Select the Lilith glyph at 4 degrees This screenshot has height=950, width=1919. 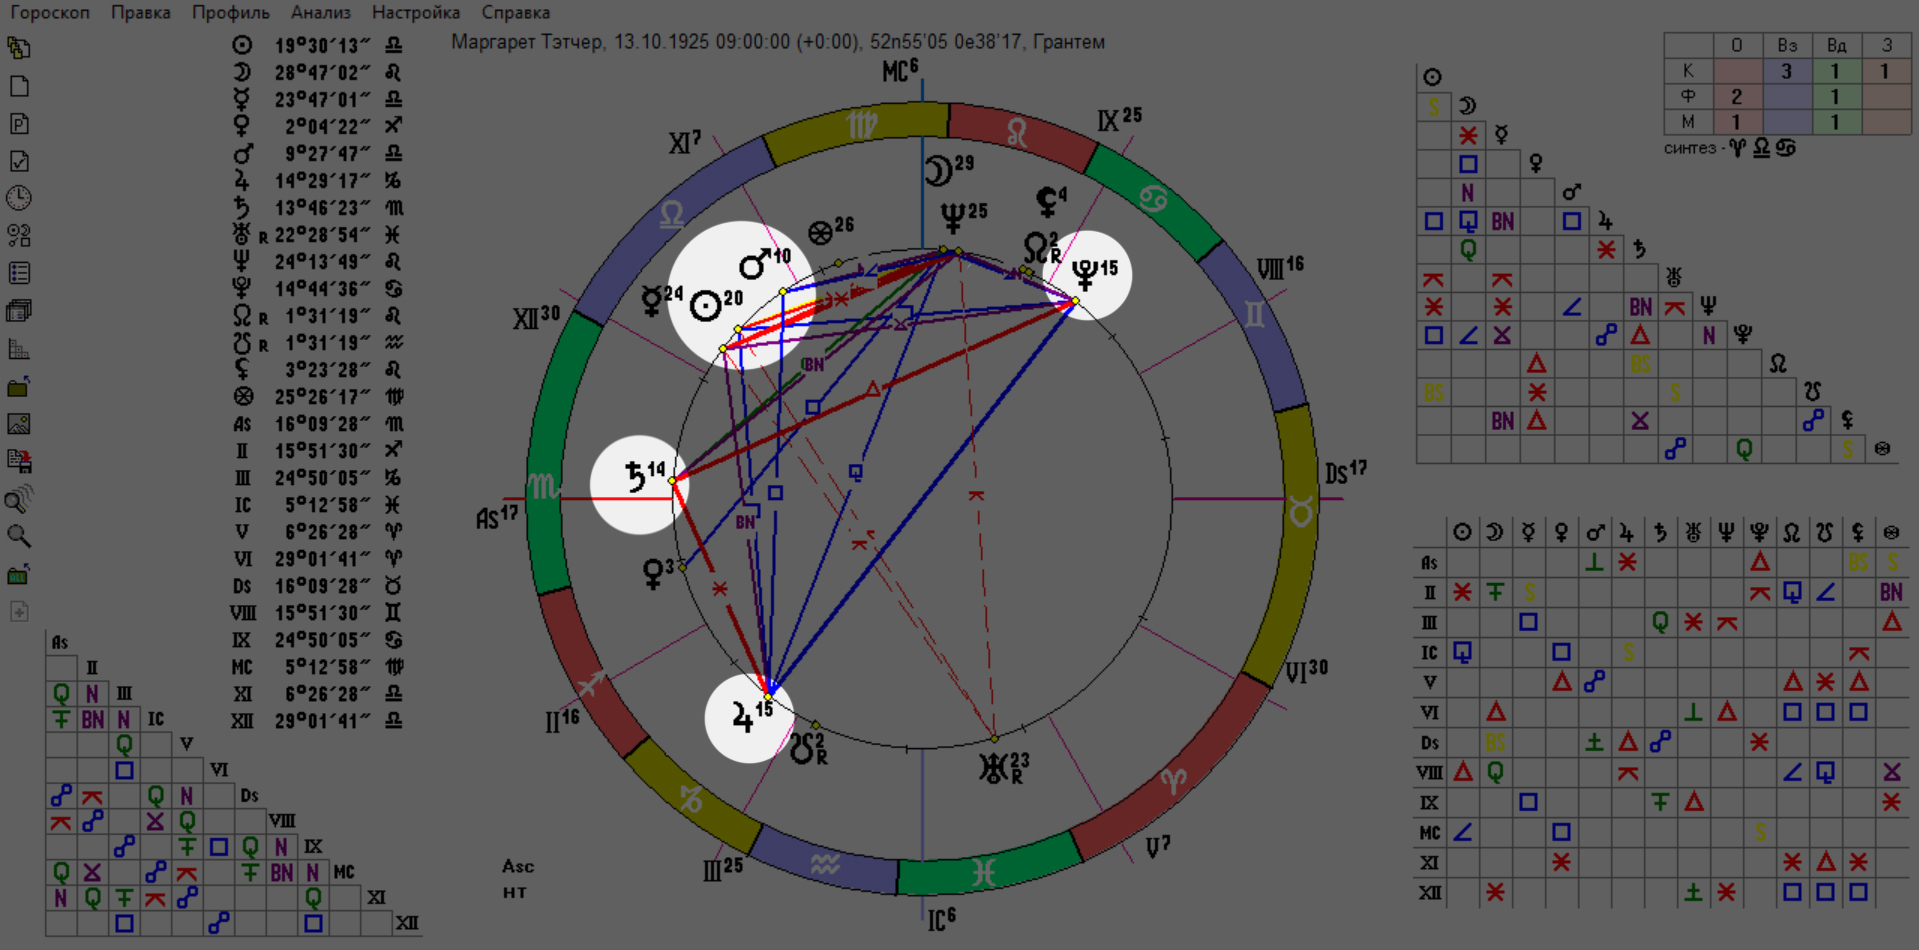[1047, 203]
